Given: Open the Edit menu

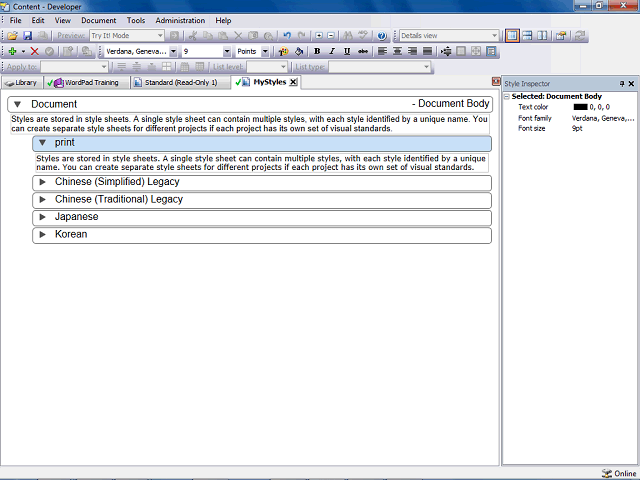Looking at the screenshot, I should coord(38,20).
